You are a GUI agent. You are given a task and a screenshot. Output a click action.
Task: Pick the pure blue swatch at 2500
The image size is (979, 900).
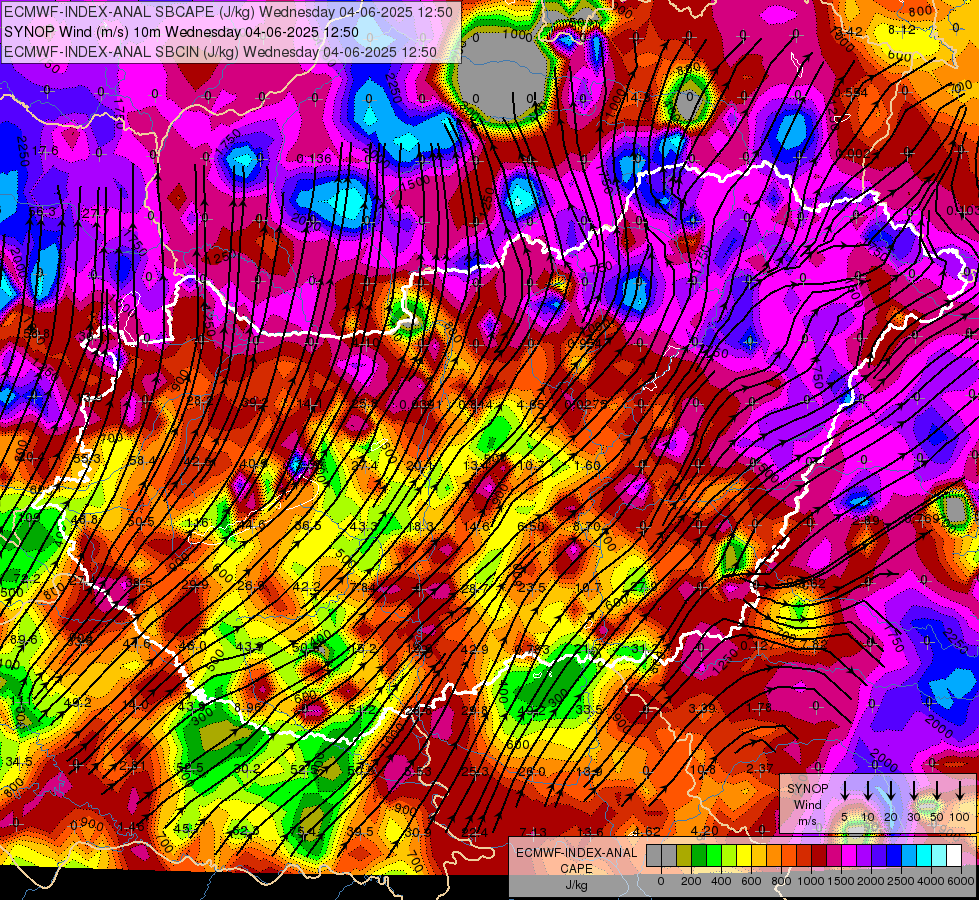point(894,856)
